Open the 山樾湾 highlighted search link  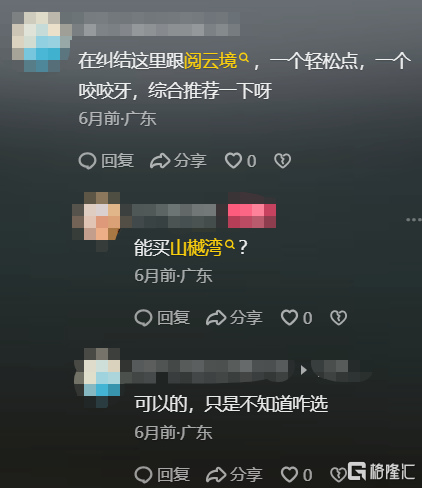pyautogui.click(x=196, y=248)
